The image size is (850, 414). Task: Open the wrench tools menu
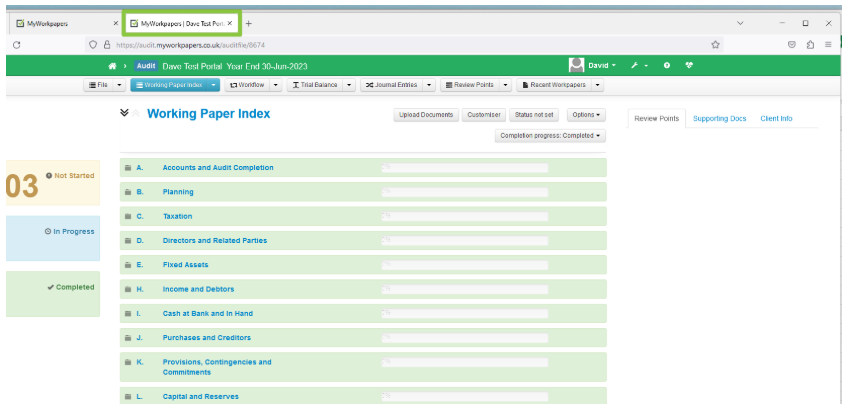pos(634,65)
